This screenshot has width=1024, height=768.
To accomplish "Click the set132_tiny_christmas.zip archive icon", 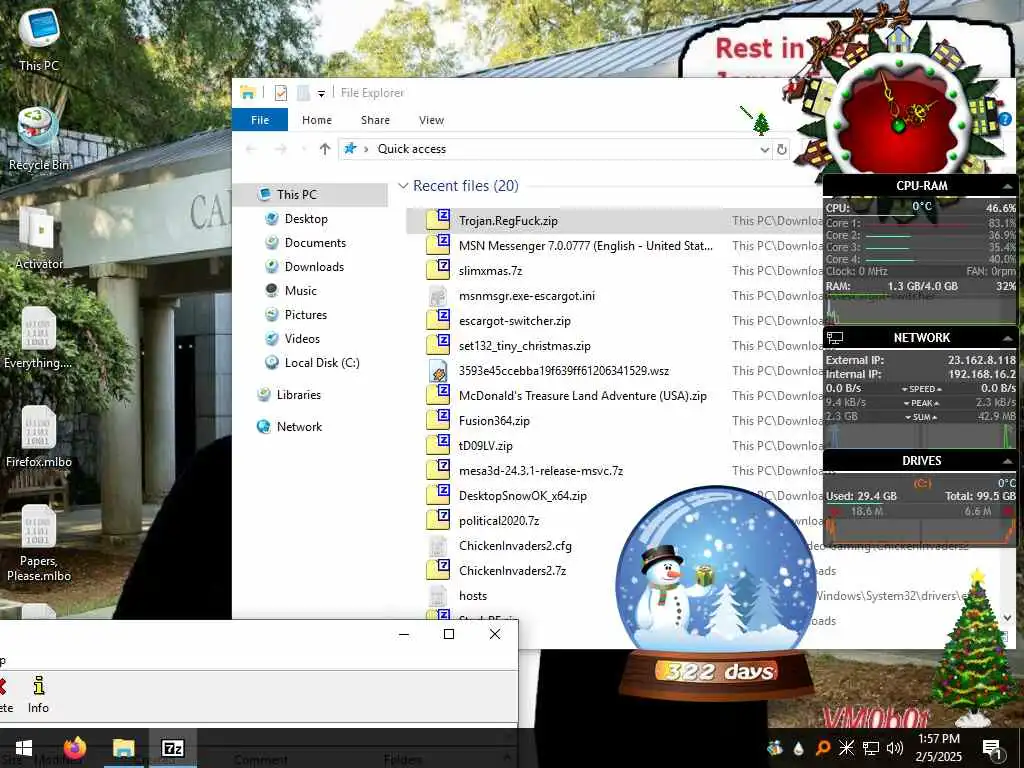I will click(x=438, y=344).
